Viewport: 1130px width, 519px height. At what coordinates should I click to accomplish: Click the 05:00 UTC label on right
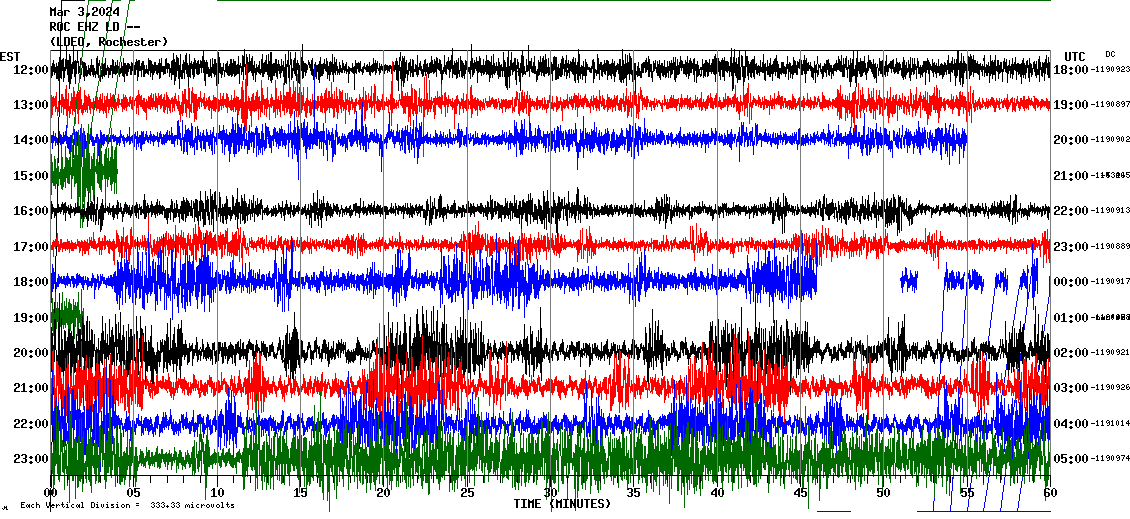(x=1070, y=459)
